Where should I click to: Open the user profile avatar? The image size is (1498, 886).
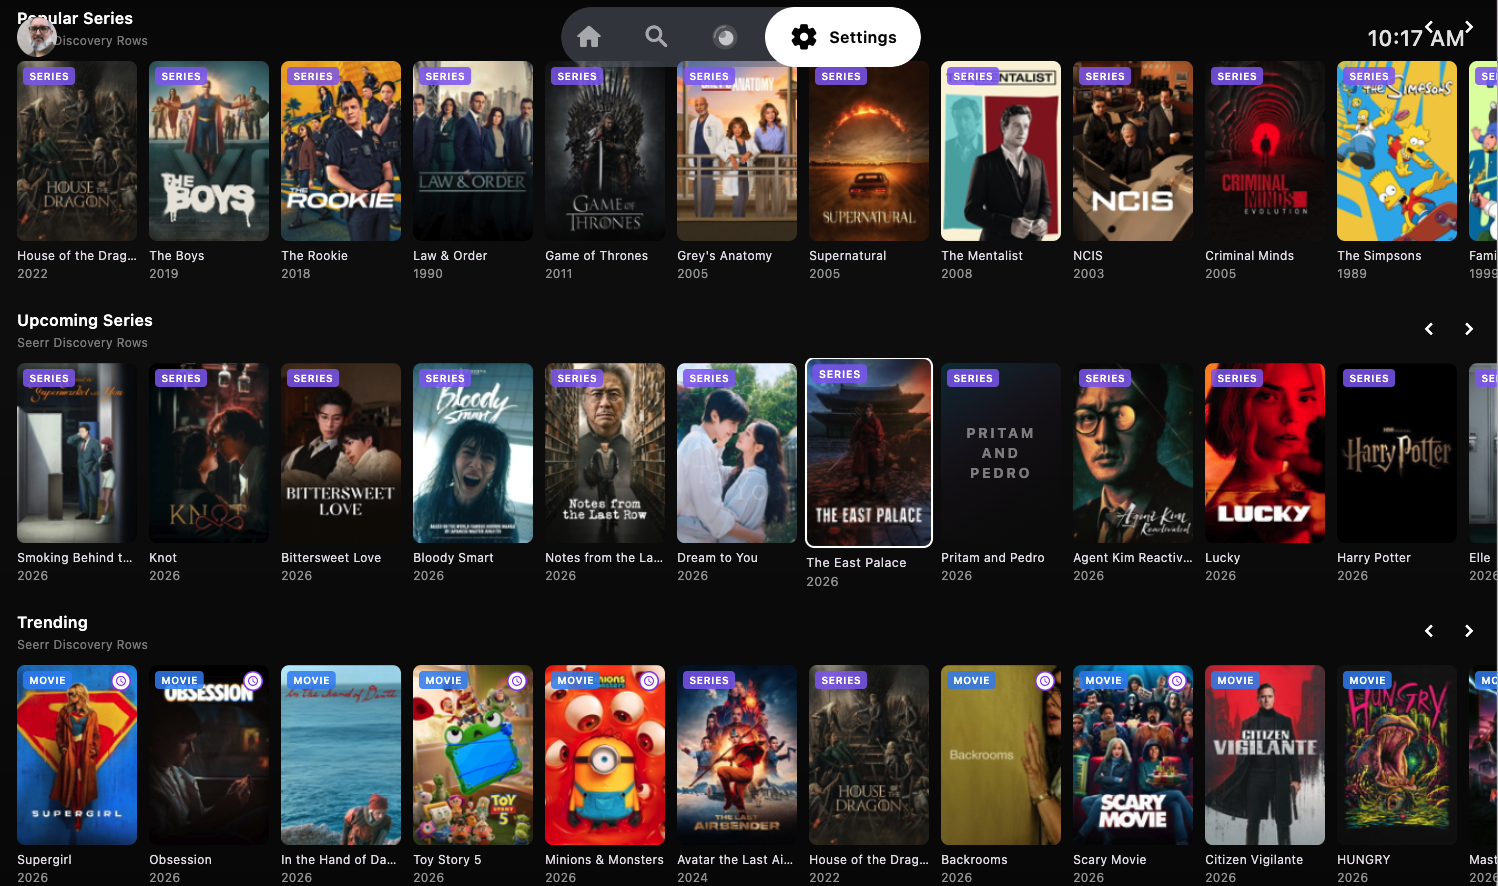point(37,36)
